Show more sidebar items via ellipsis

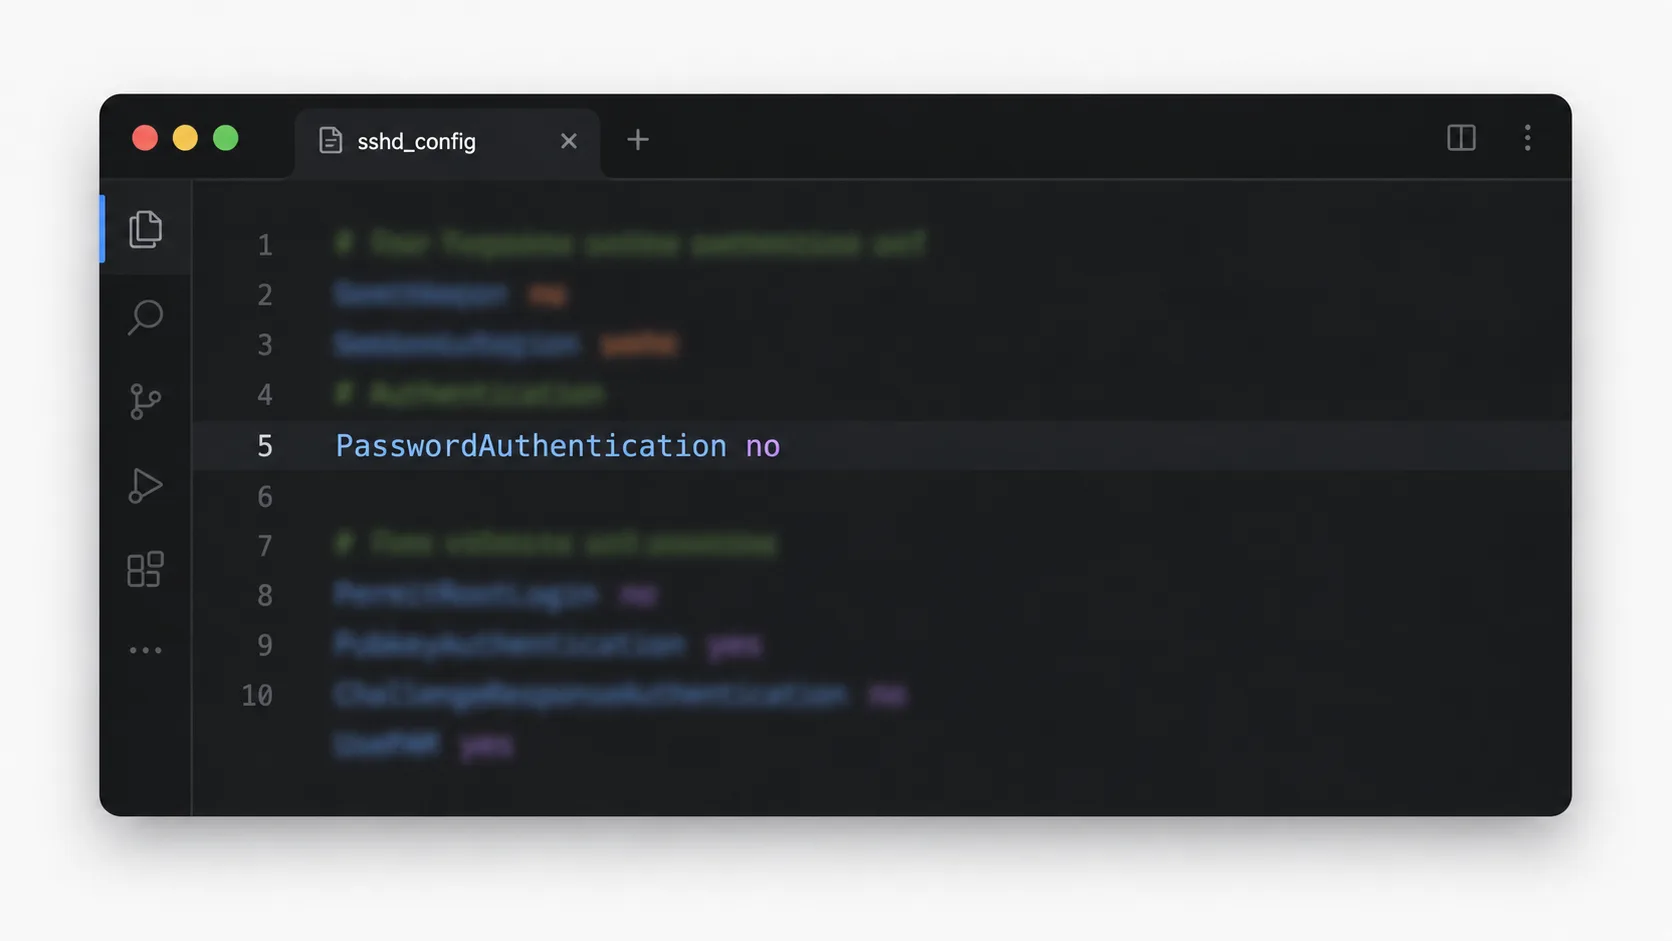(x=145, y=650)
